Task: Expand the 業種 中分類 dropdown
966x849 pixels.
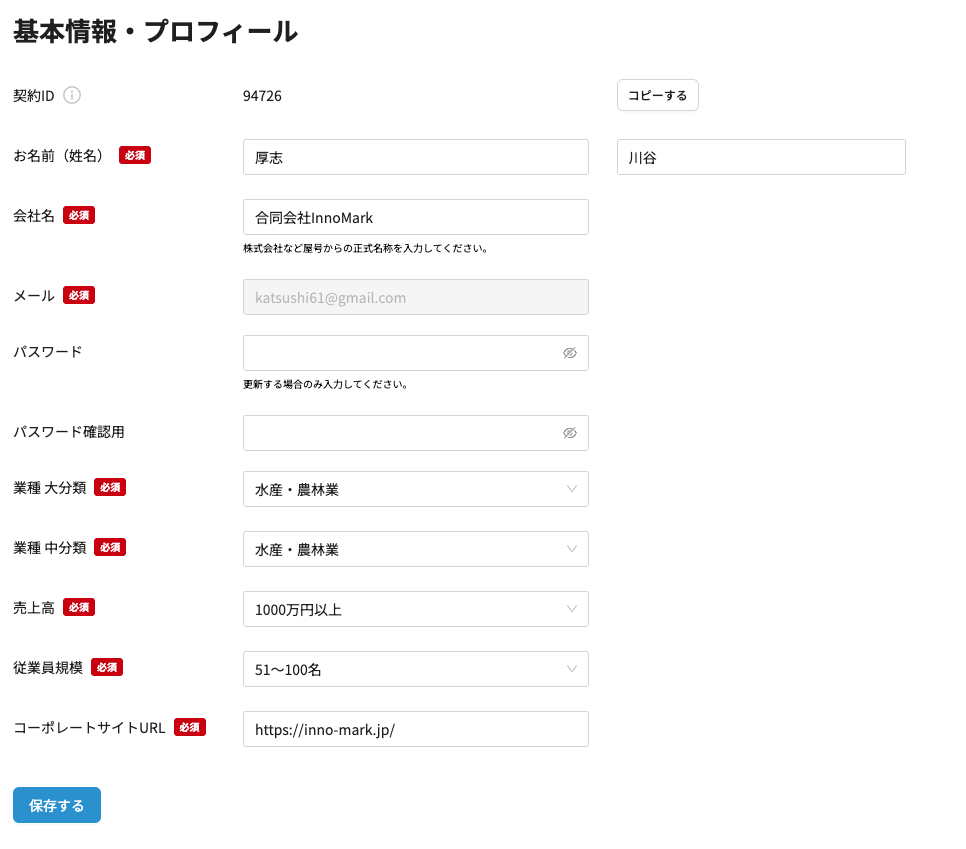Action: (415, 549)
